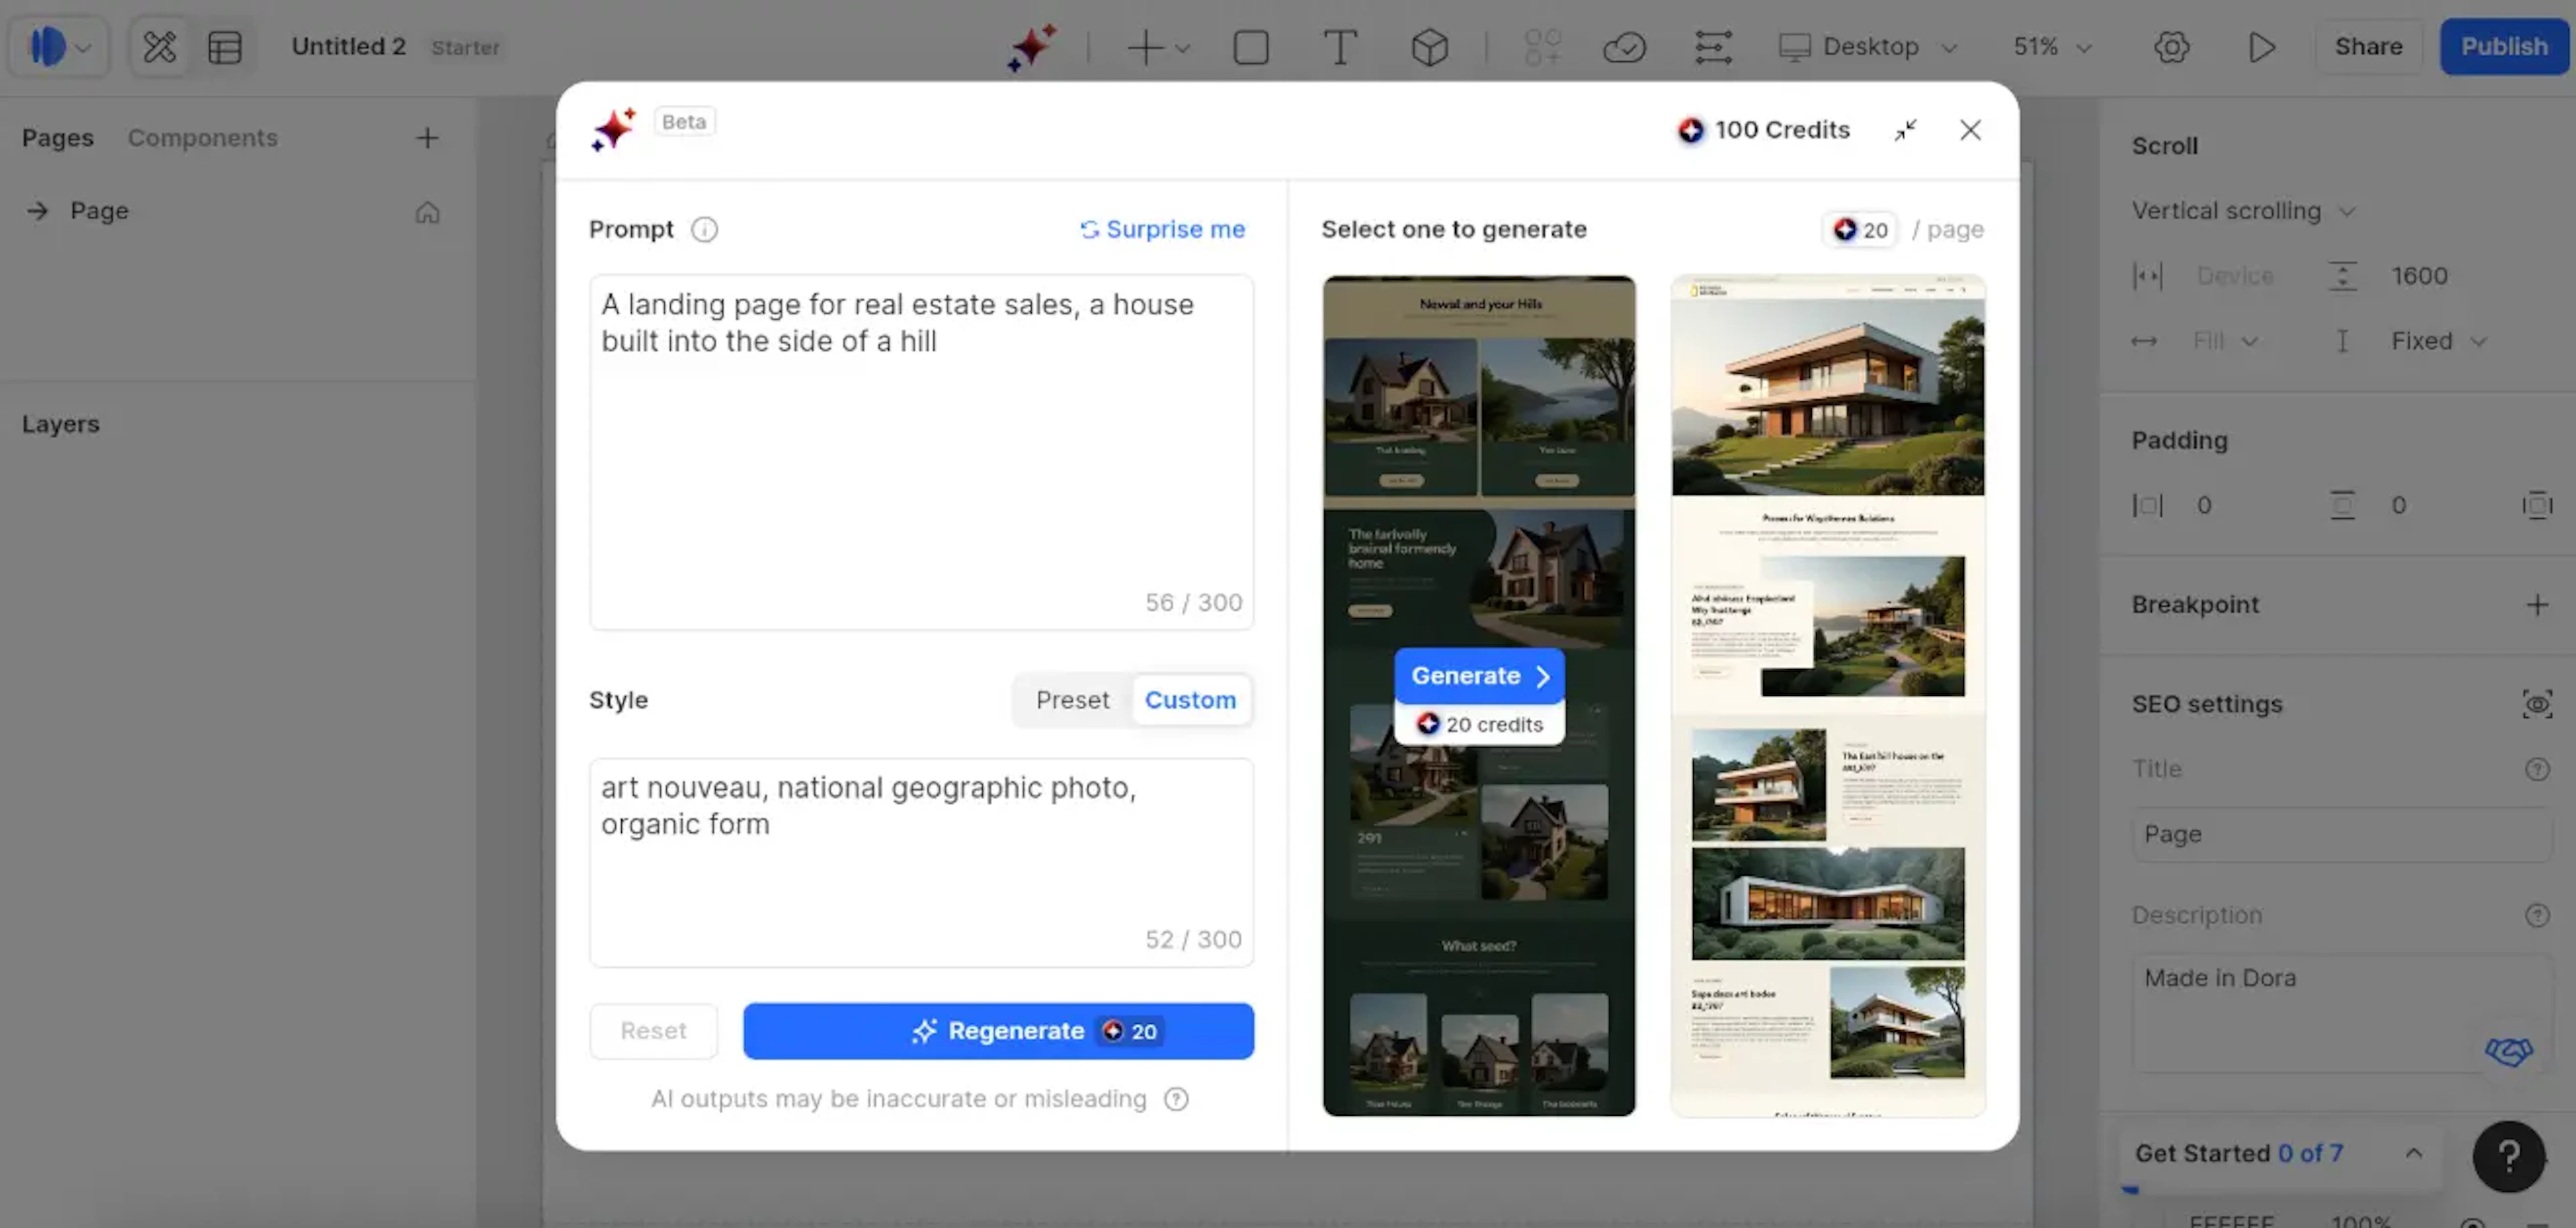Select the Text tool

click(x=1340, y=47)
